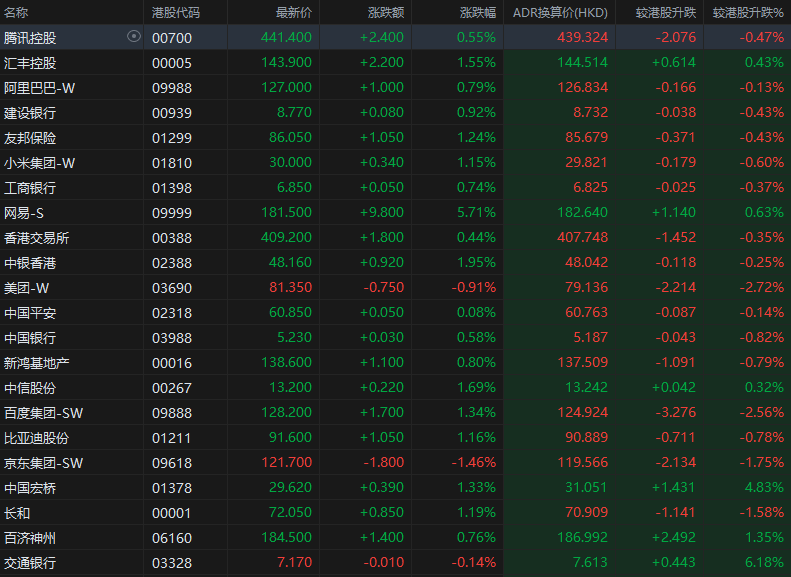Screen dimensions: 791x577
Task: Select the 汇丰控股 stock name
Action: (30, 63)
